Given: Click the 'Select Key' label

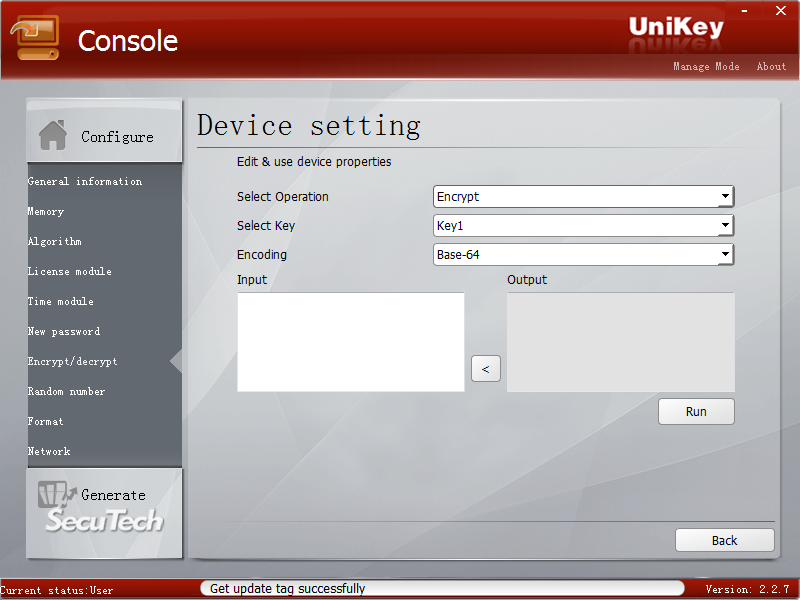Looking at the screenshot, I should coord(266,226).
